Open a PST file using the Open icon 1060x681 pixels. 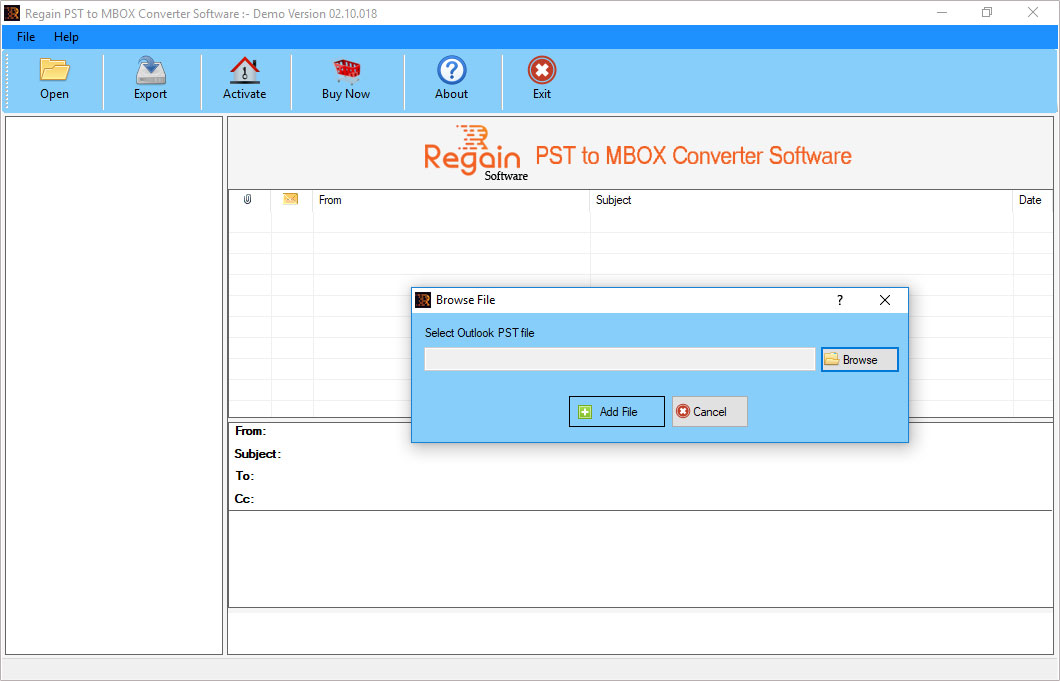point(54,78)
